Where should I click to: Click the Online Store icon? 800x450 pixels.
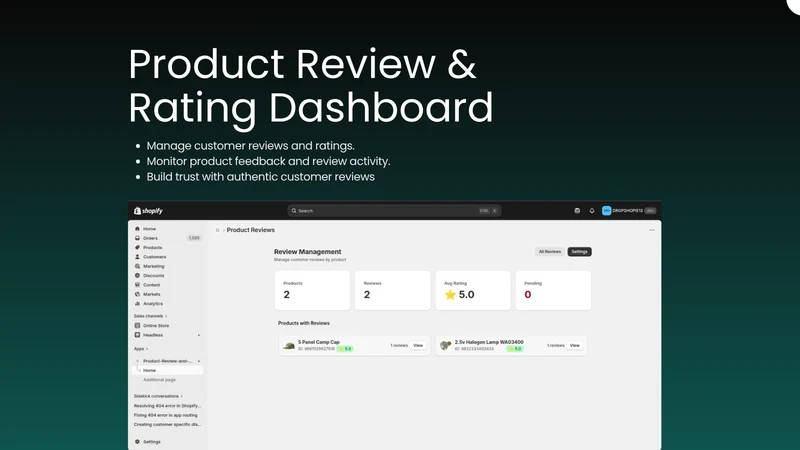click(x=137, y=326)
